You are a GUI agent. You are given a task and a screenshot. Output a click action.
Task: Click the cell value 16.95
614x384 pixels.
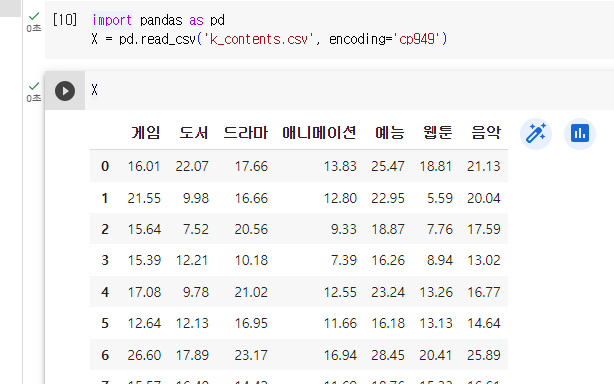click(x=251, y=323)
